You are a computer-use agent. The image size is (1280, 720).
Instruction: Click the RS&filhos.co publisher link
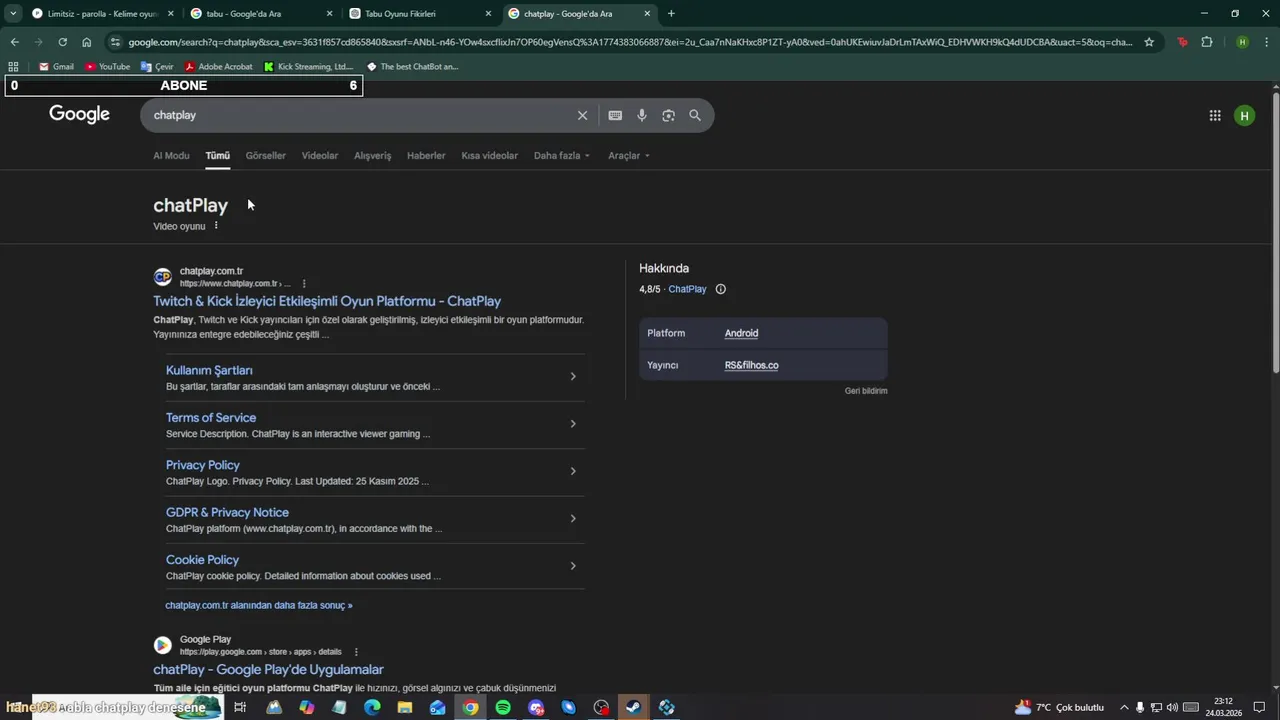point(751,365)
